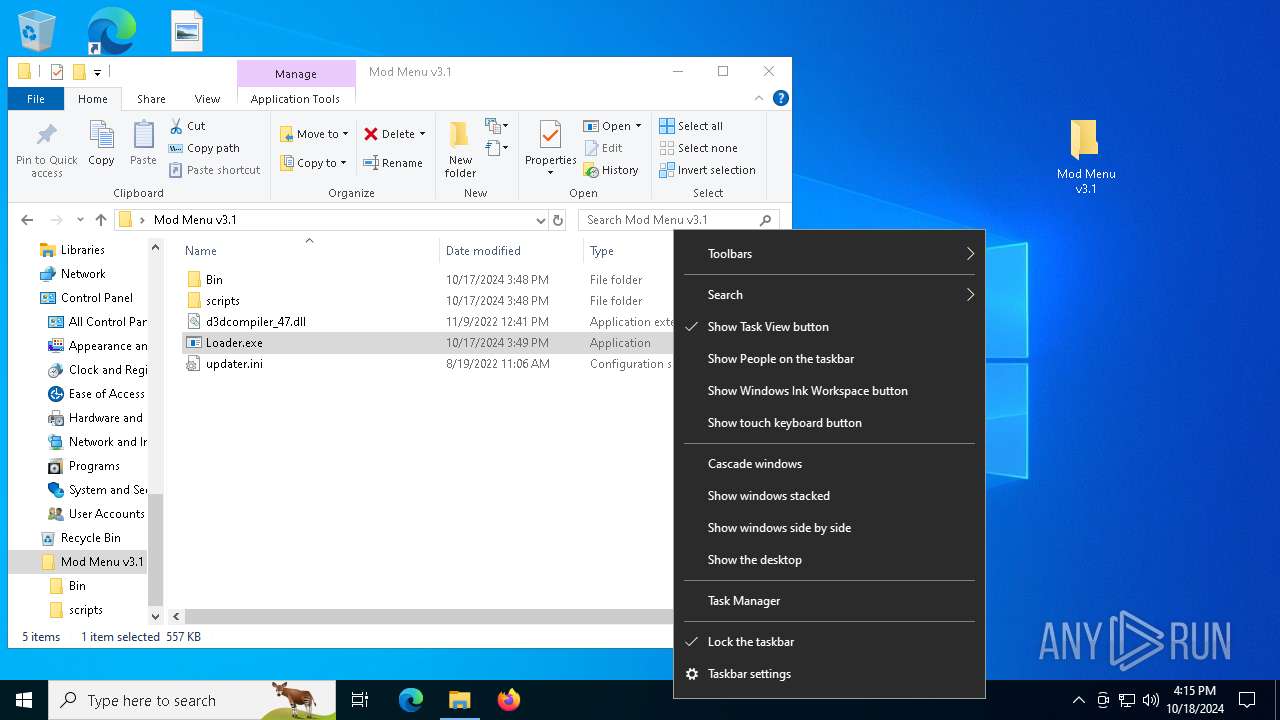Viewport: 1280px width, 720px height.
Task: Open Taskbar settings
Action: tap(829, 674)
